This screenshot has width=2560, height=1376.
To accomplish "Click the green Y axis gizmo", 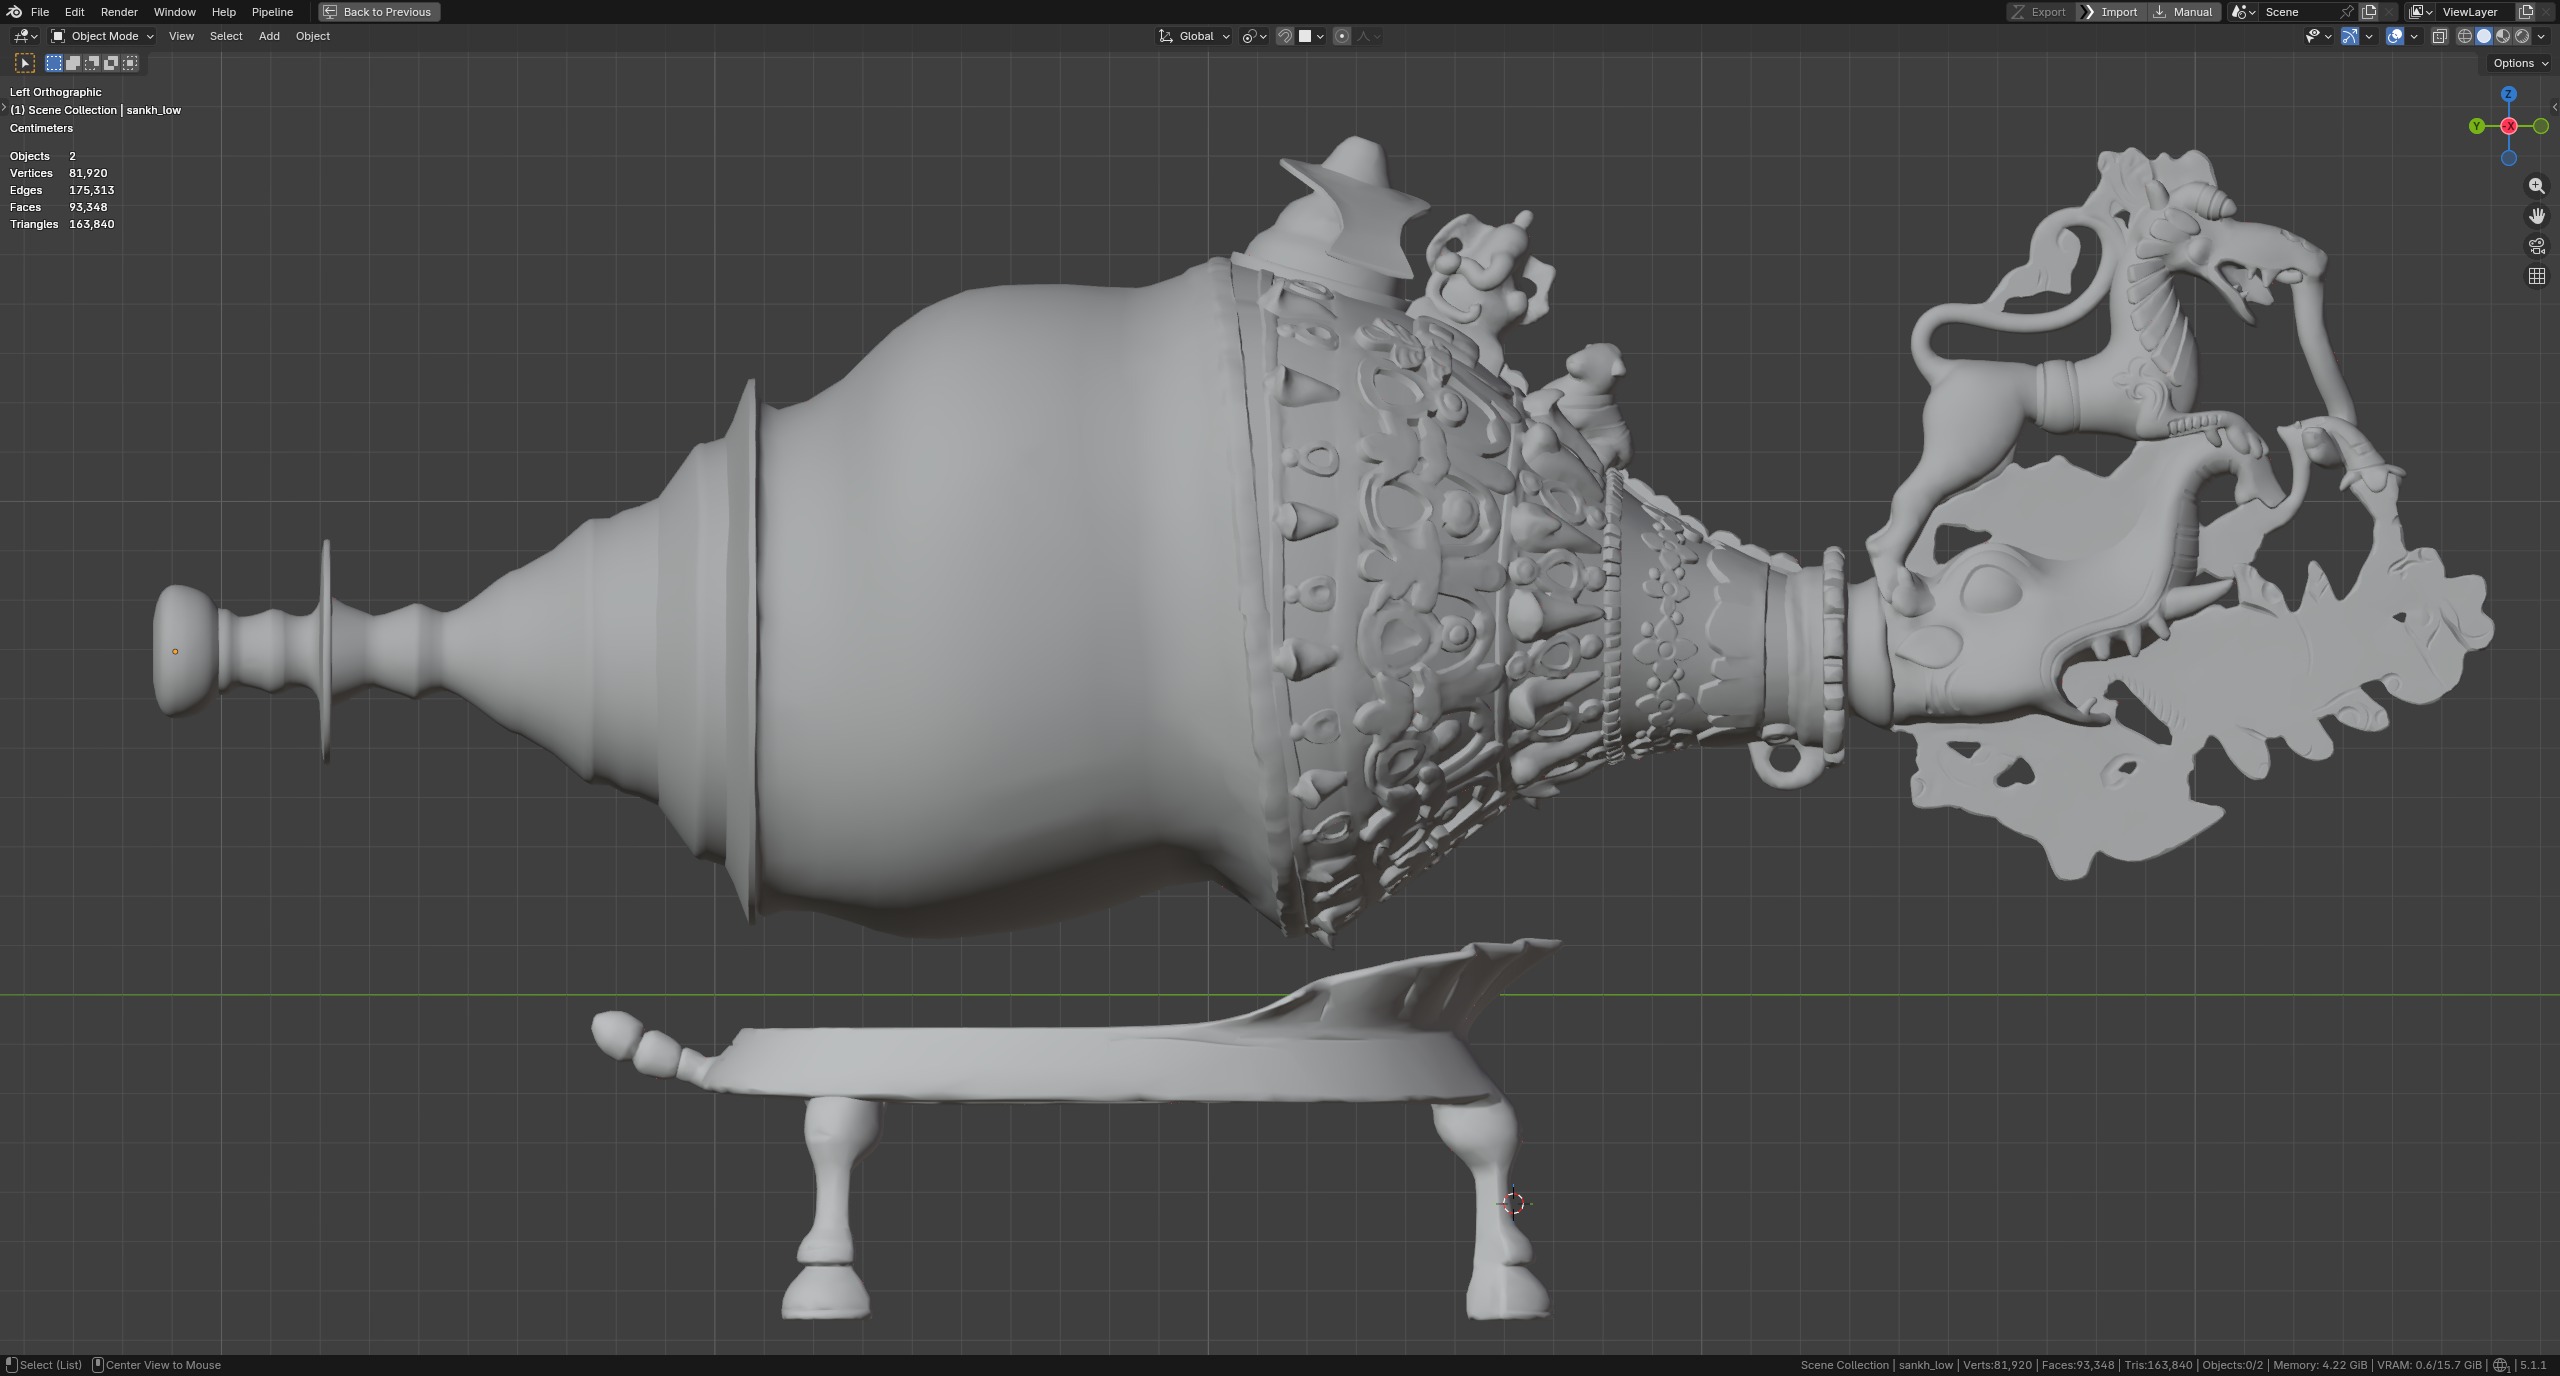I will [x=2476, y=126].
